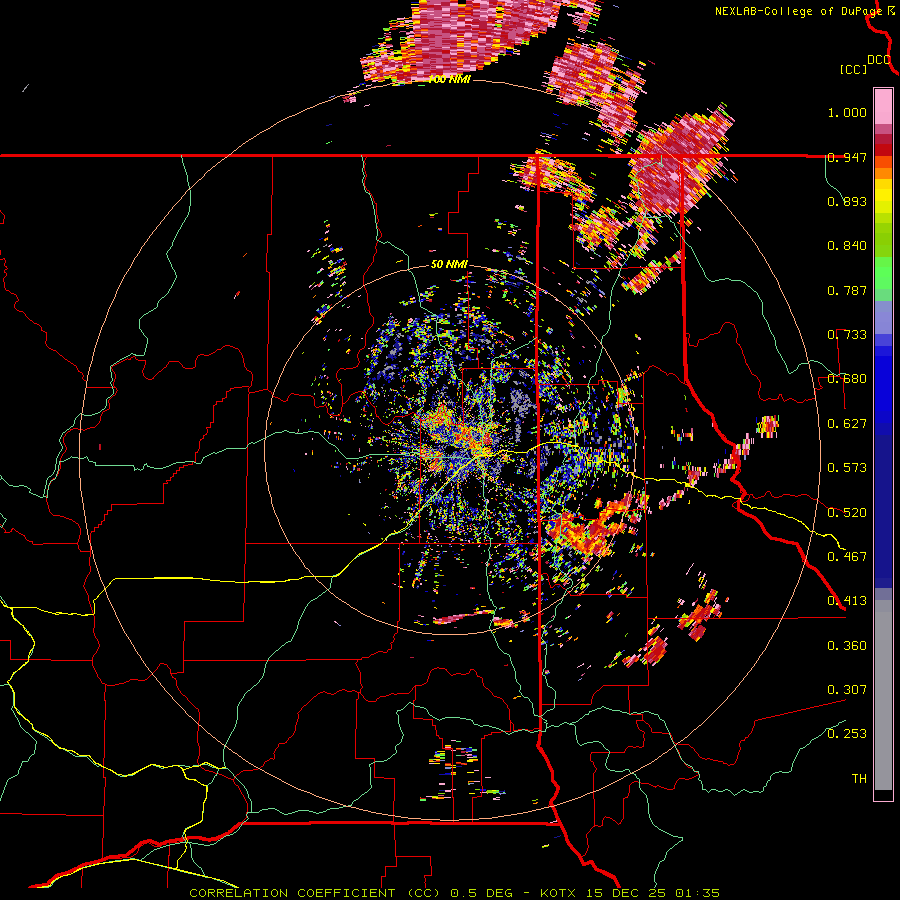The height and width of the screenshot is (900, 900).
Task: Click the 0.360 legend value
Action: [847, 646]
